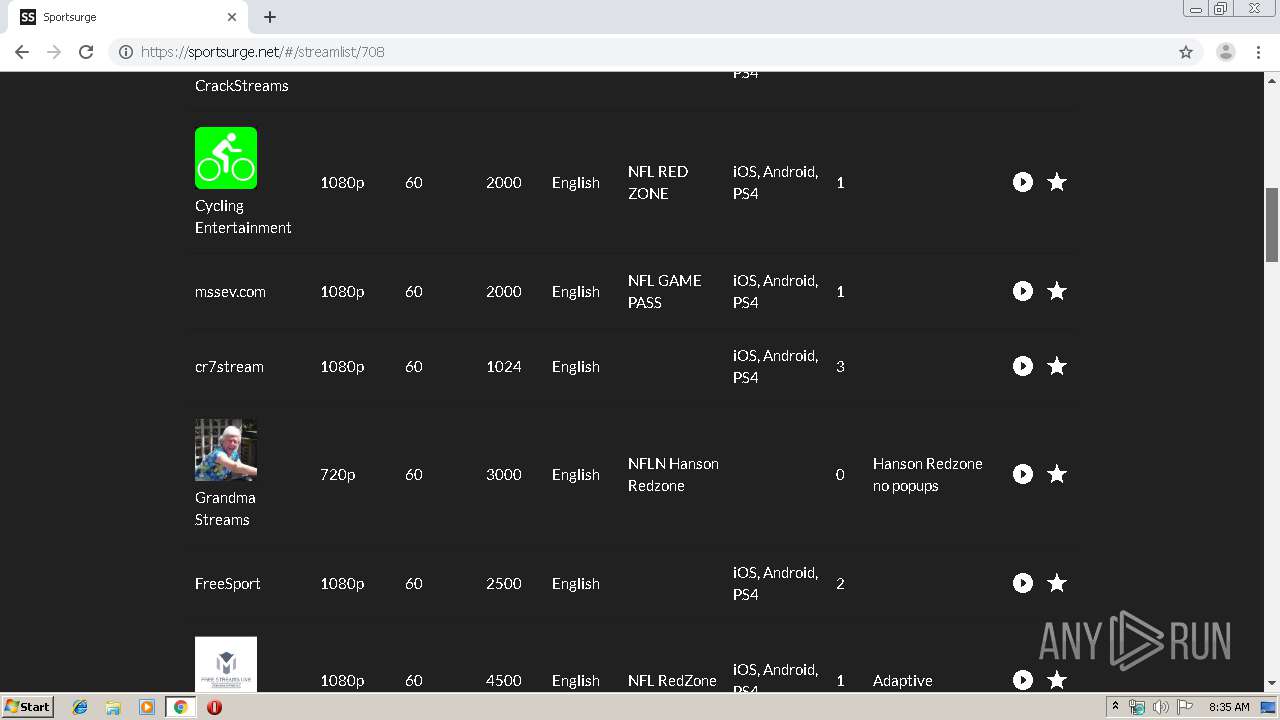Click the Cycling Entertainment streamer name
The image size is (1280, 720).
tap(243, 217)
